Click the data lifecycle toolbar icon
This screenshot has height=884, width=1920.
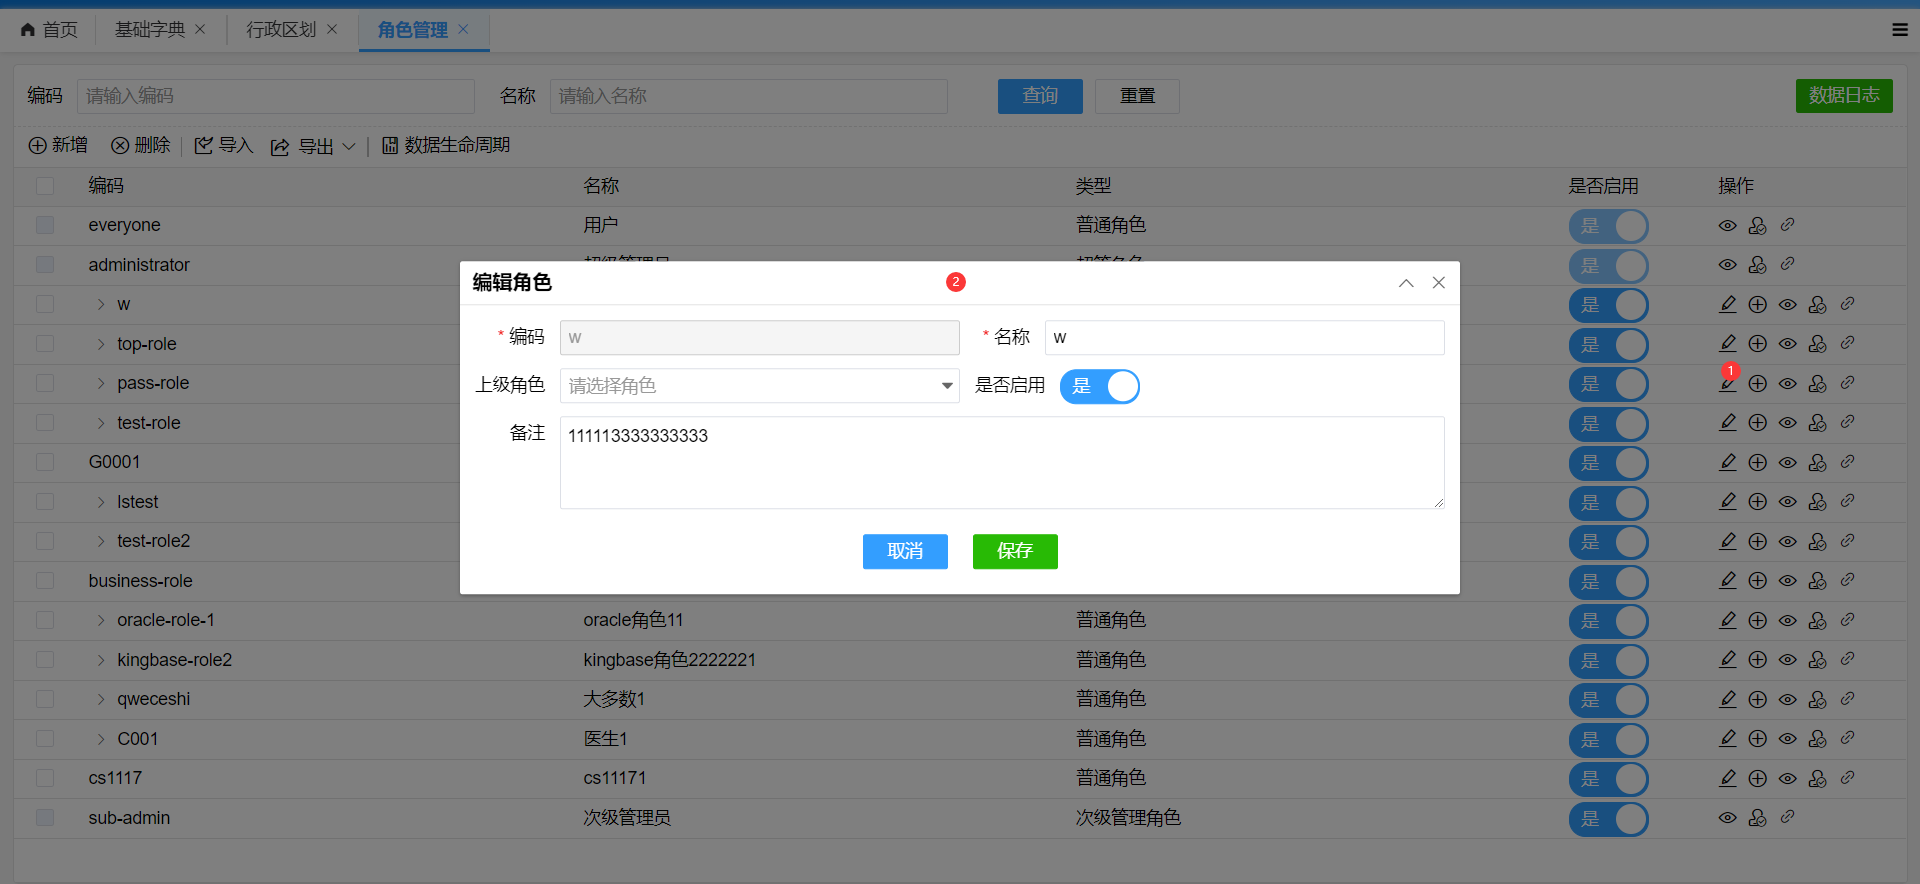pos(390,146)
